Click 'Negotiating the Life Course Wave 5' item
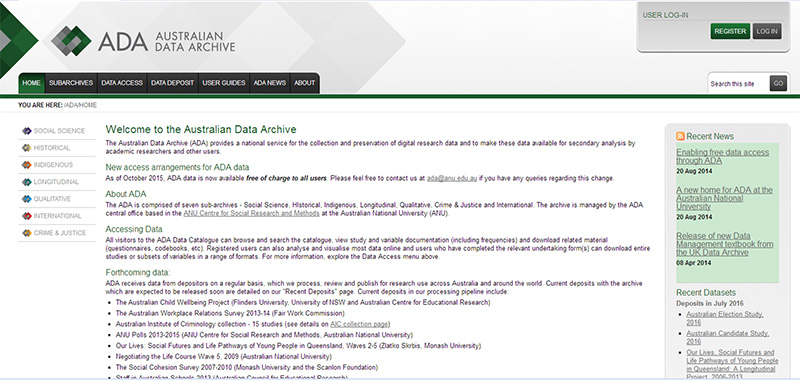The height and width of the screenshot is (380, 800). [x=223, y=356]
